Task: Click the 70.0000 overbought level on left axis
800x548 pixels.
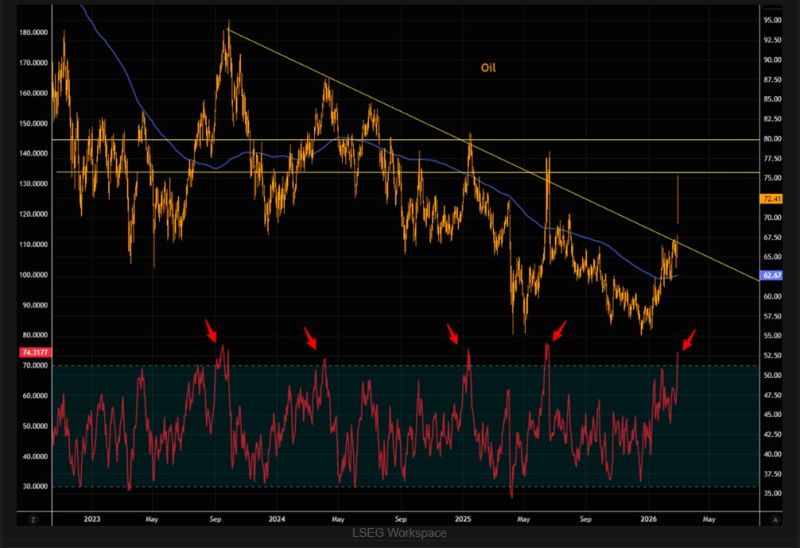Action: pos(35,366)
